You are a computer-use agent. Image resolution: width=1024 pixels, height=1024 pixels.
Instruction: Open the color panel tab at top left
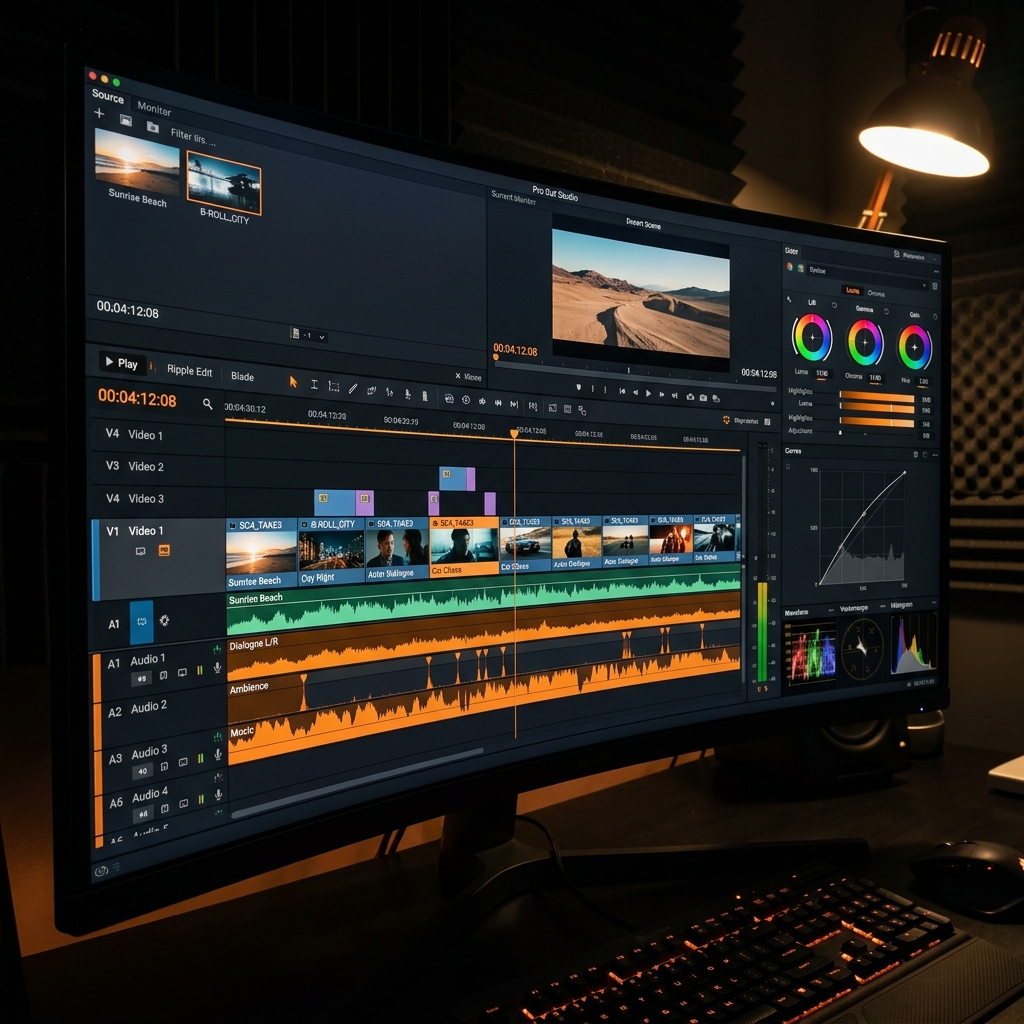(x=792, y=251)
